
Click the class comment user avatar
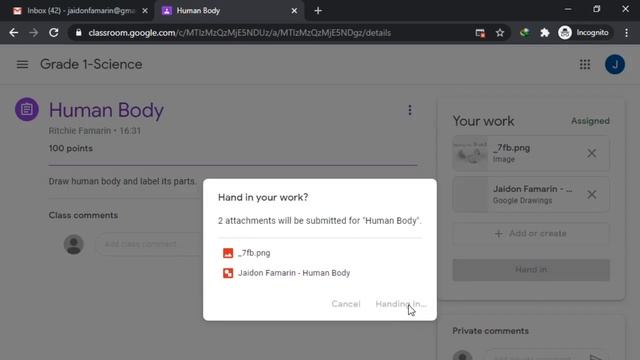74,244
